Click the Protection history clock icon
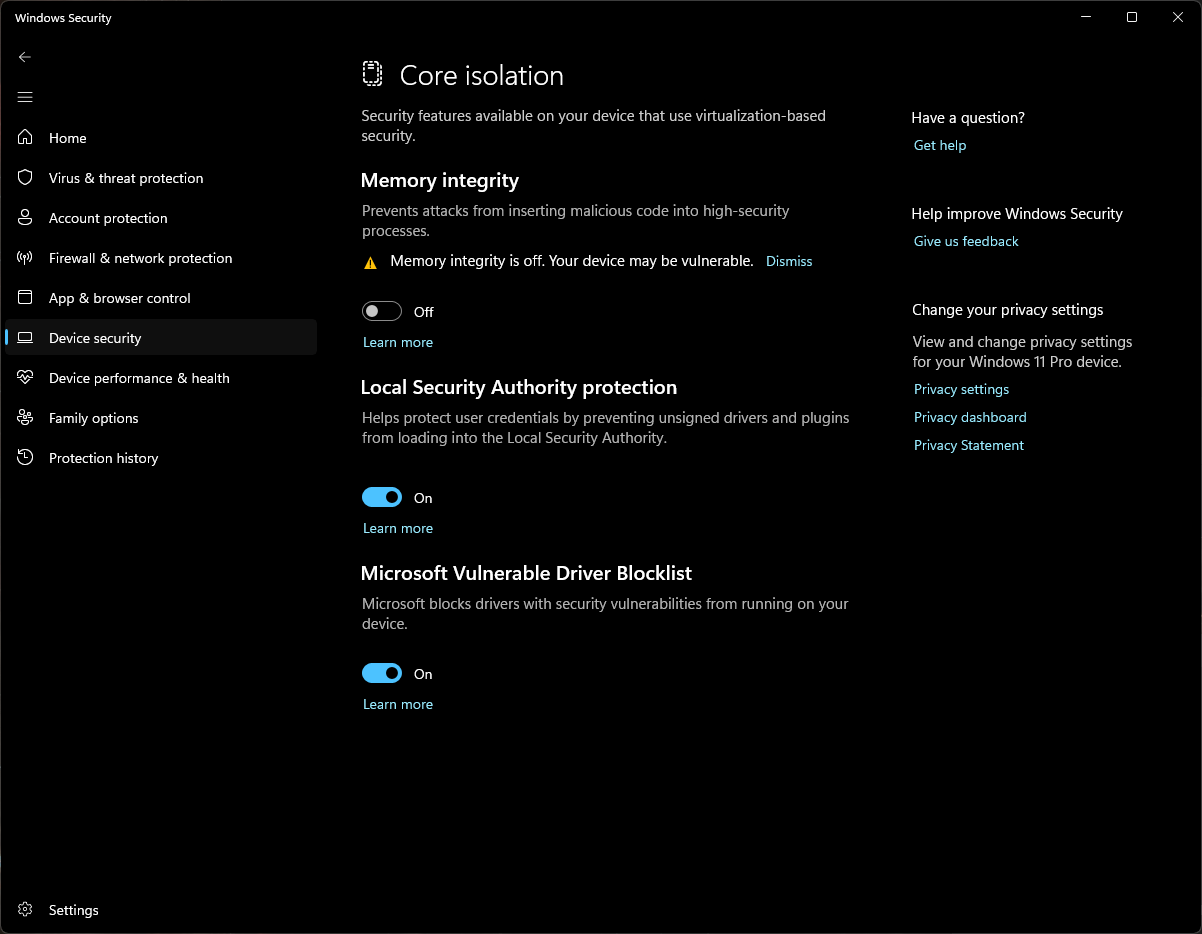 point(26,458)
